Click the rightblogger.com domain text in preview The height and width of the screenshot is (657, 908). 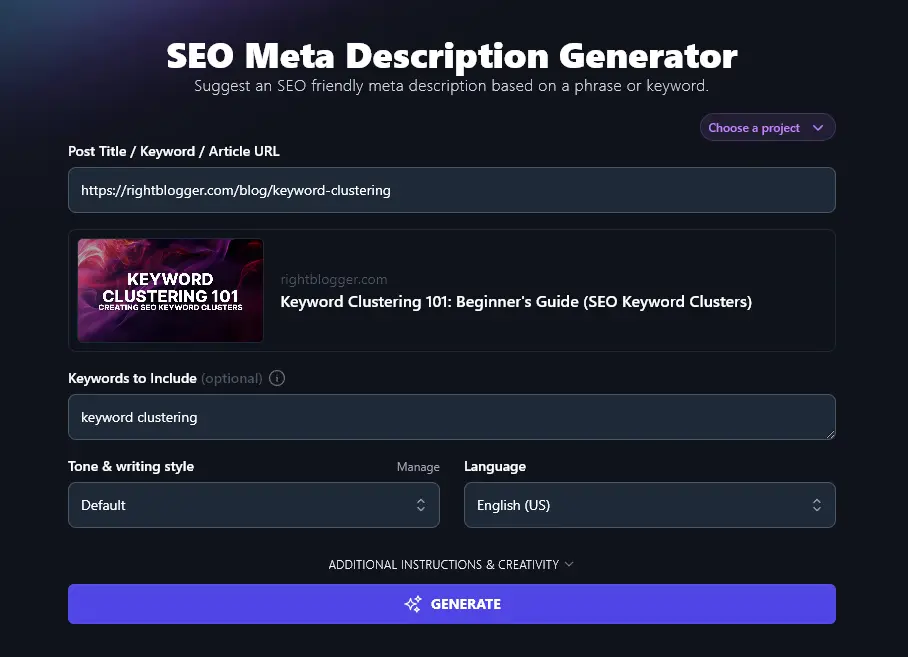point(333,280)
